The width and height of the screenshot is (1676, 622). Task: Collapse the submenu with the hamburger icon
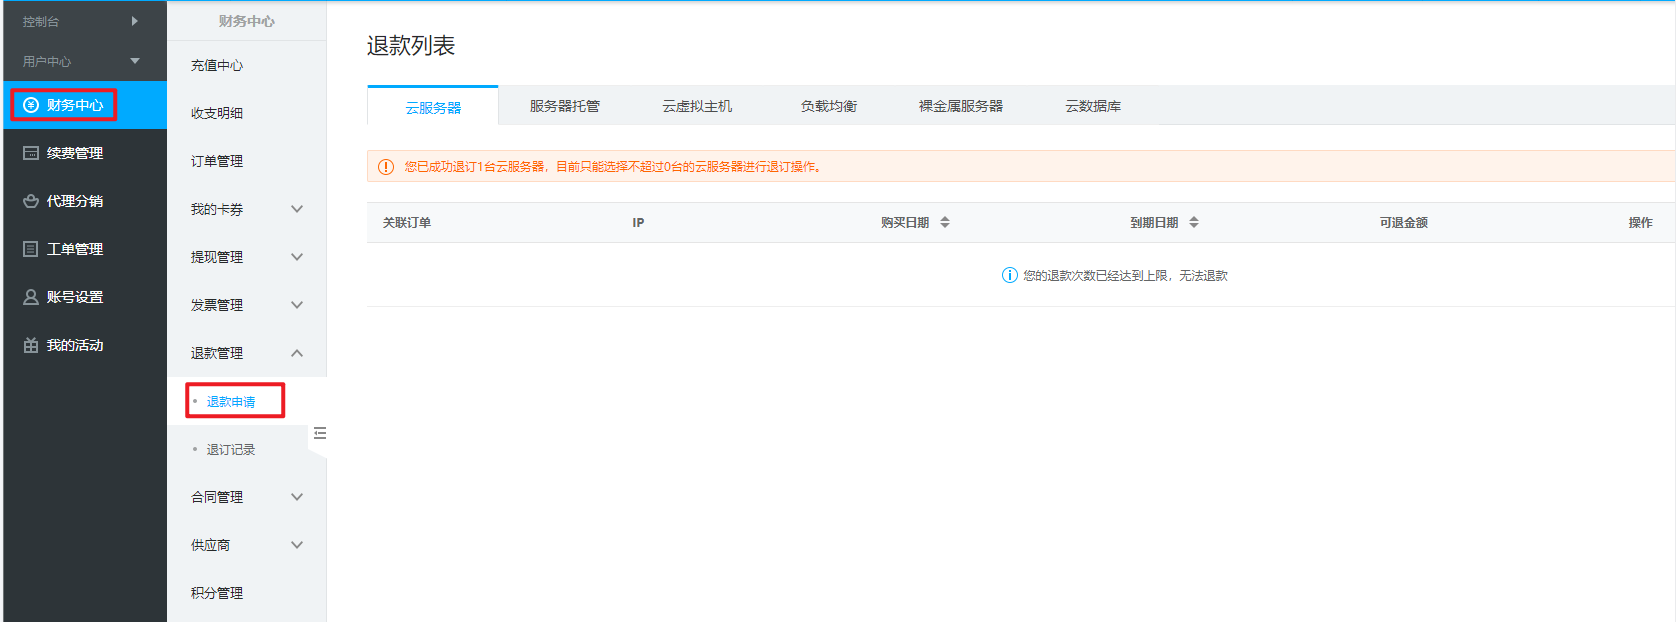tap(320, 433)
